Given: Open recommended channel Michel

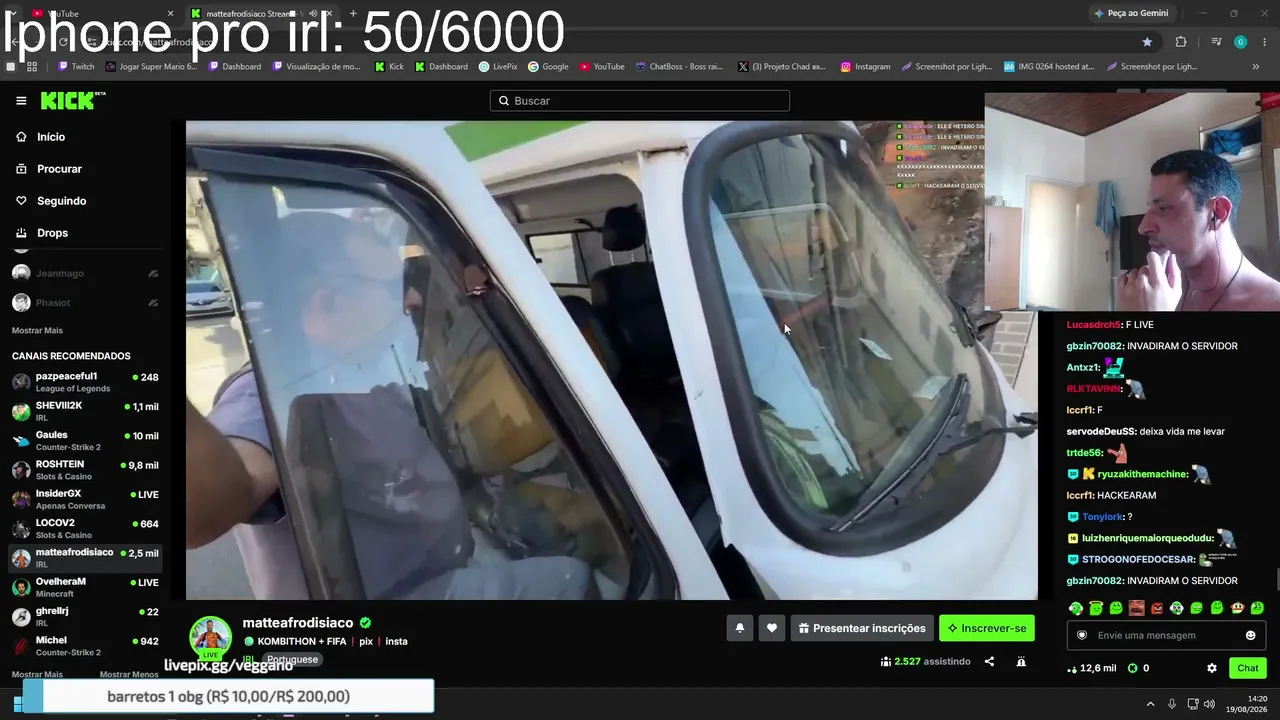Looking at the screenshot, I should pos(84,645).
